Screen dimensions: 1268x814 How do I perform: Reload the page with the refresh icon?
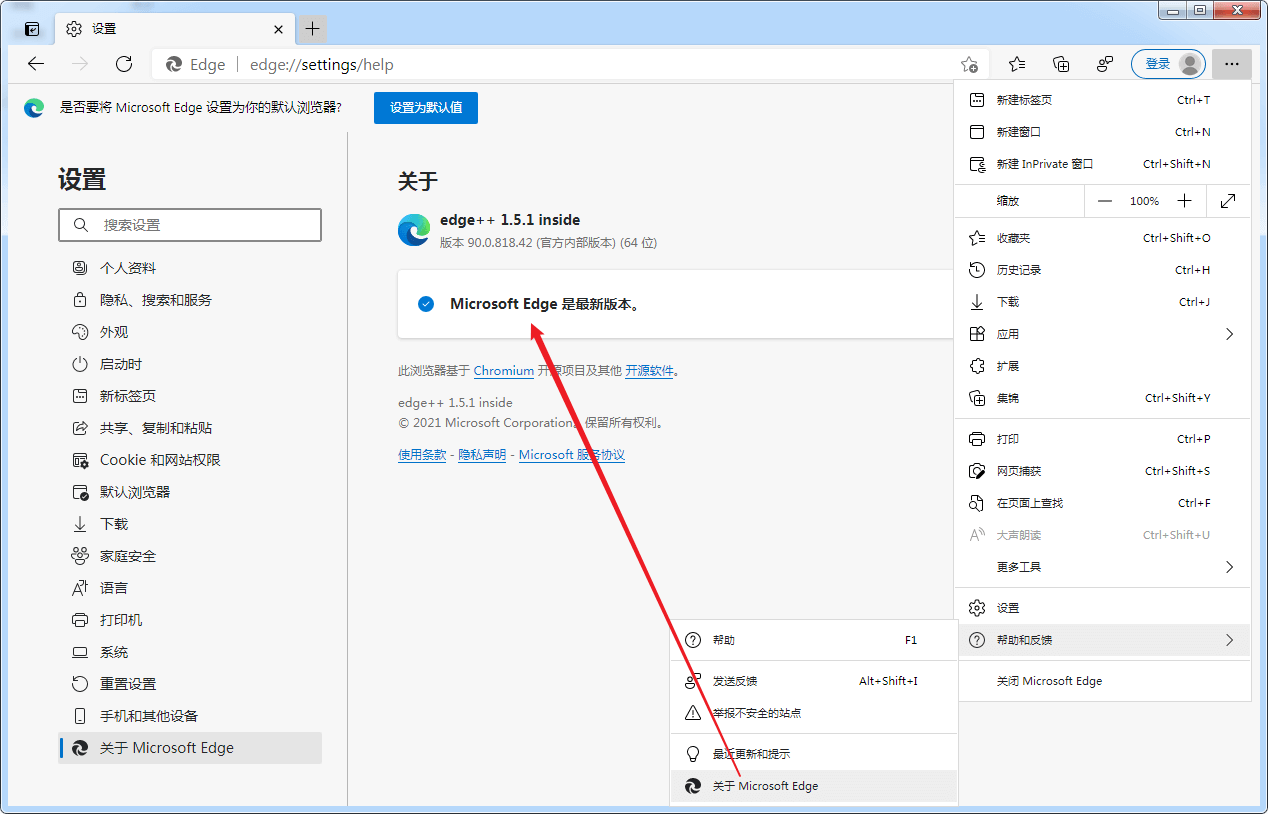124,64
